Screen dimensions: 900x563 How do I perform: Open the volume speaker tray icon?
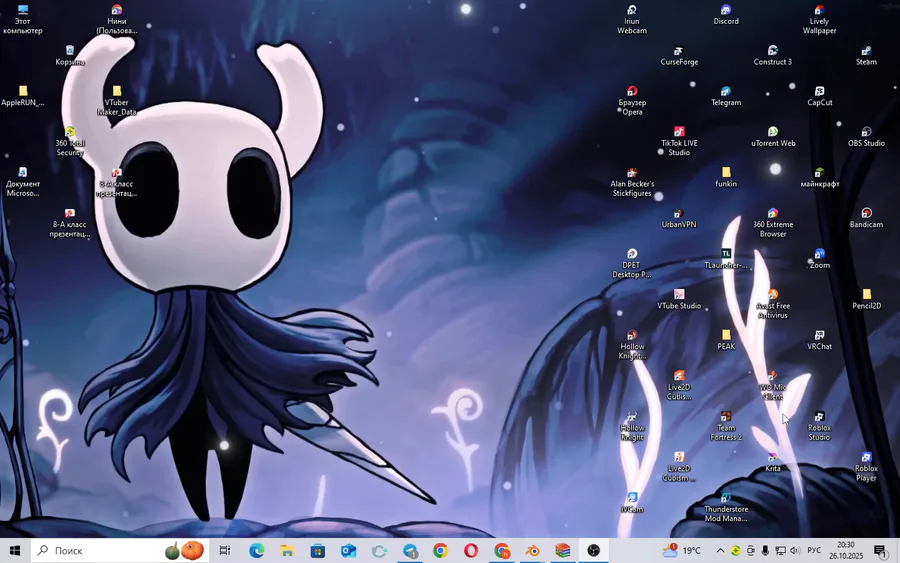pos(795,551)
